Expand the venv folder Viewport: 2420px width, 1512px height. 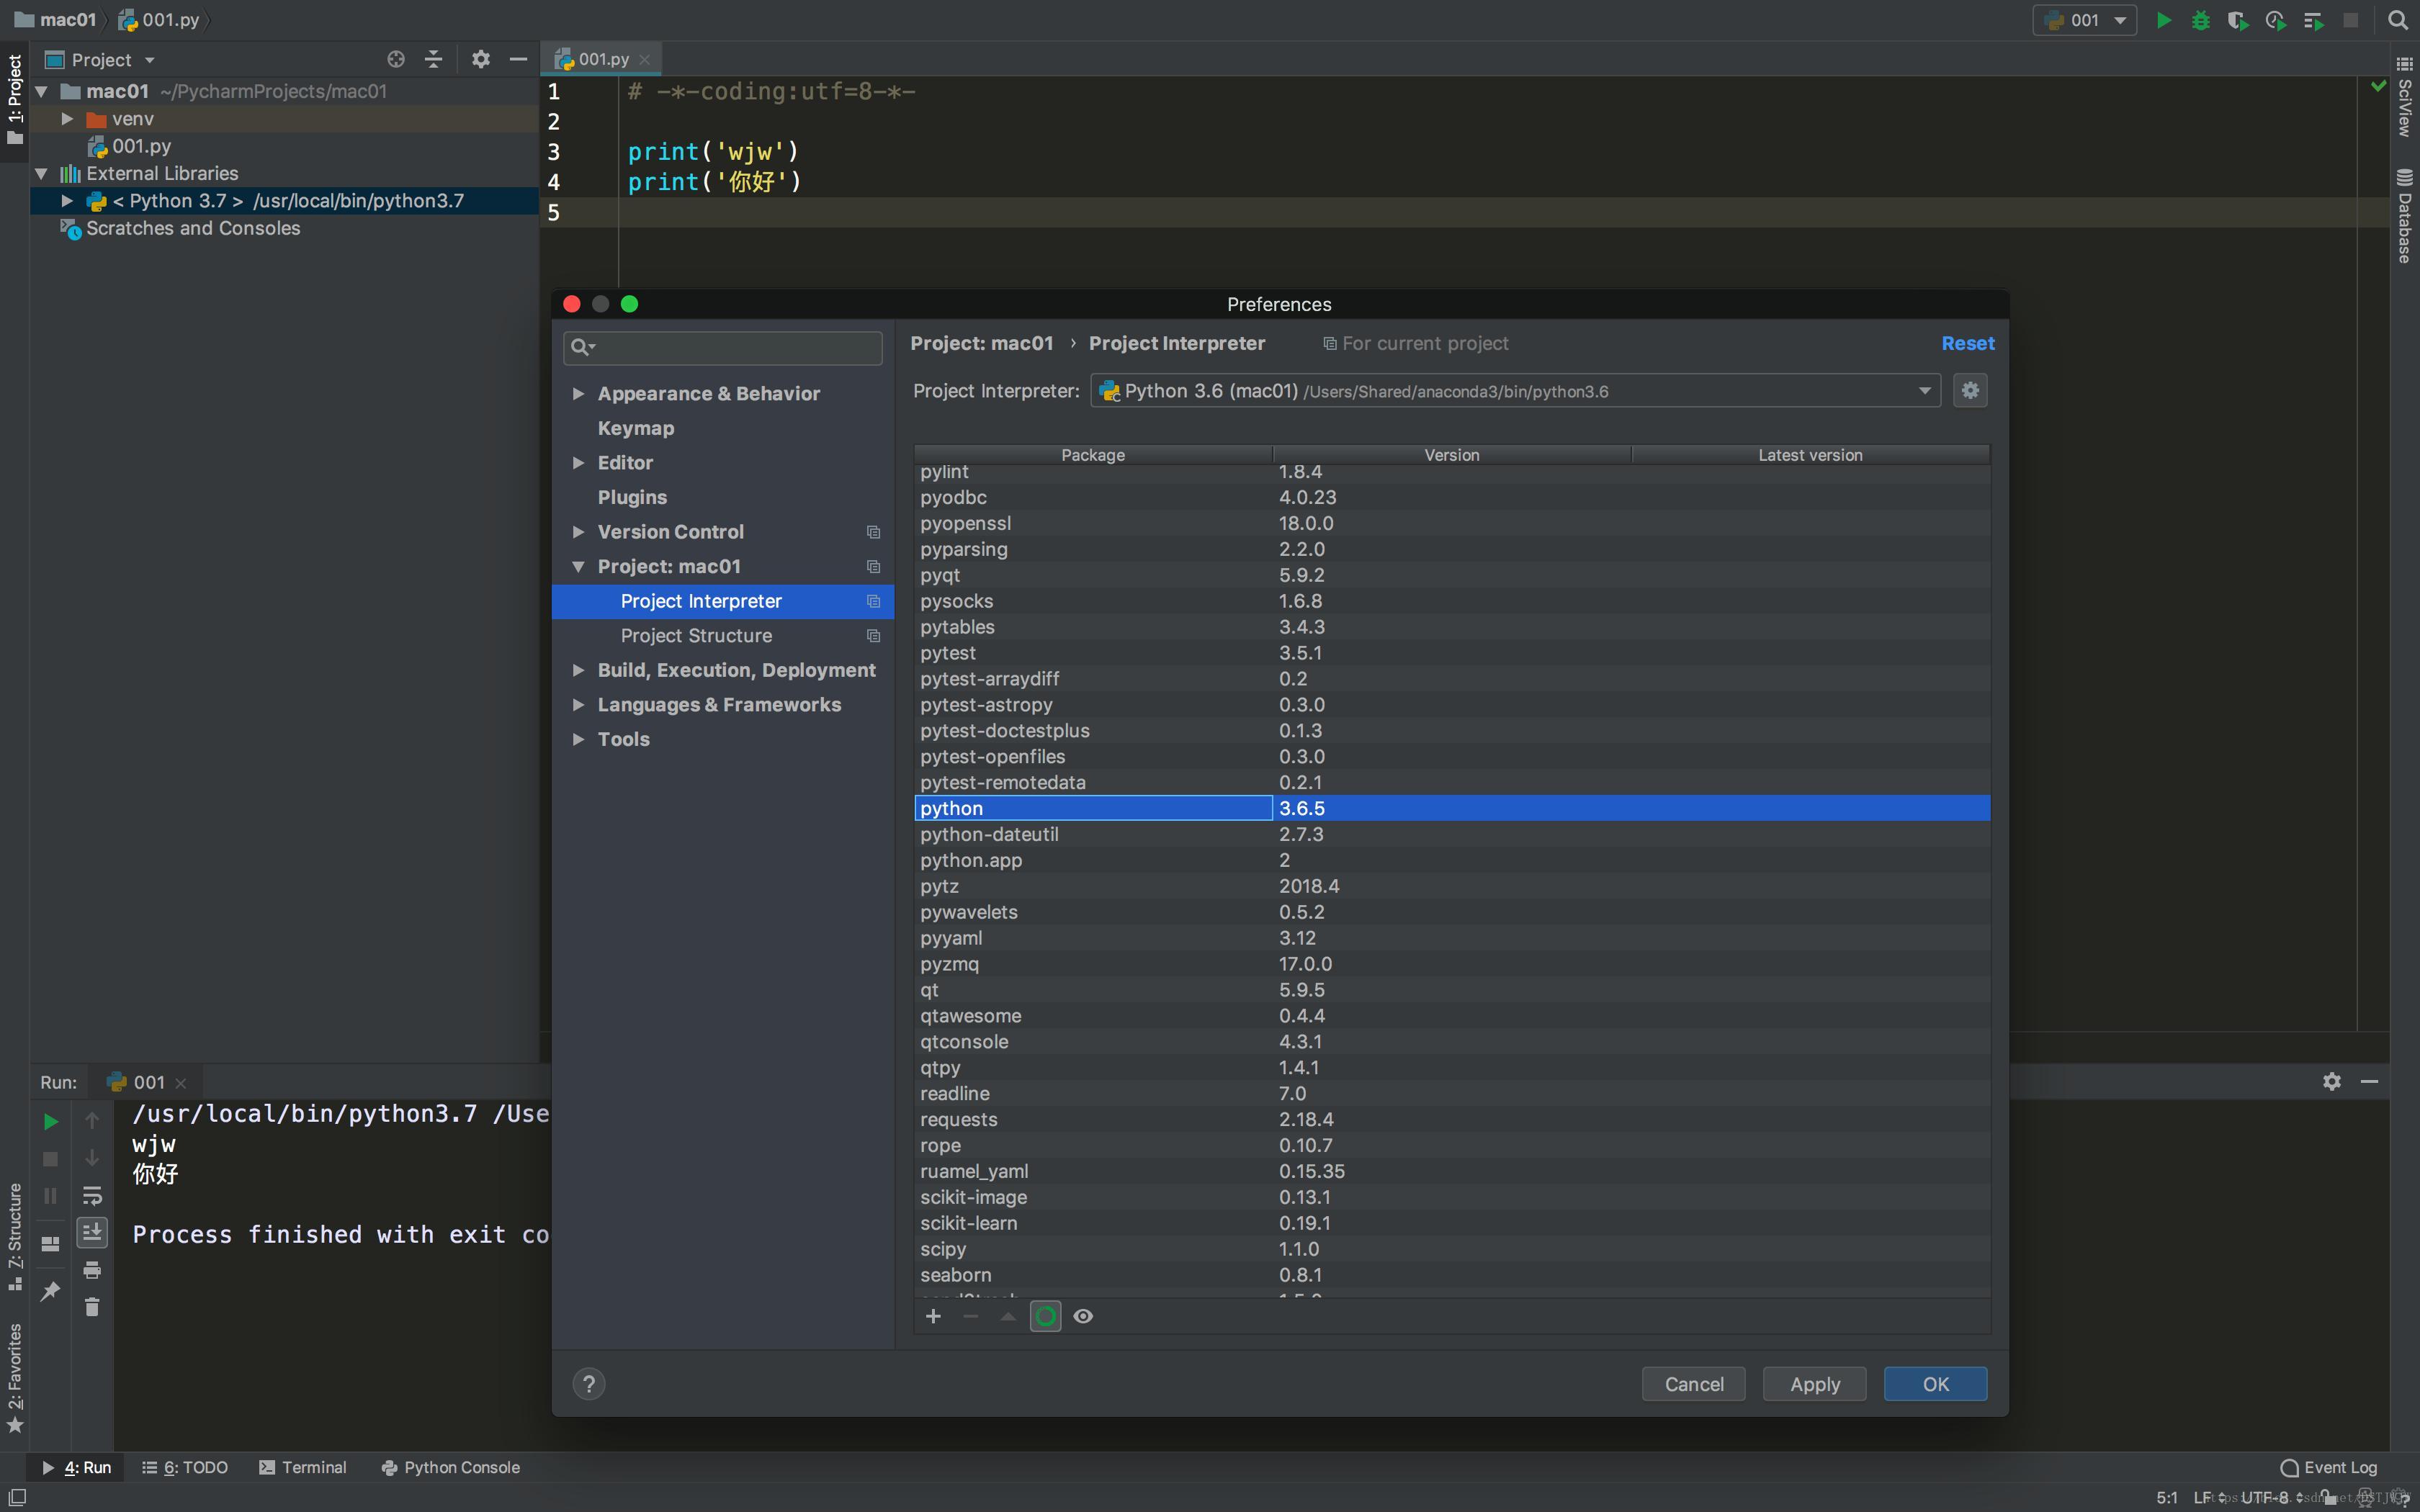(67, 119)
